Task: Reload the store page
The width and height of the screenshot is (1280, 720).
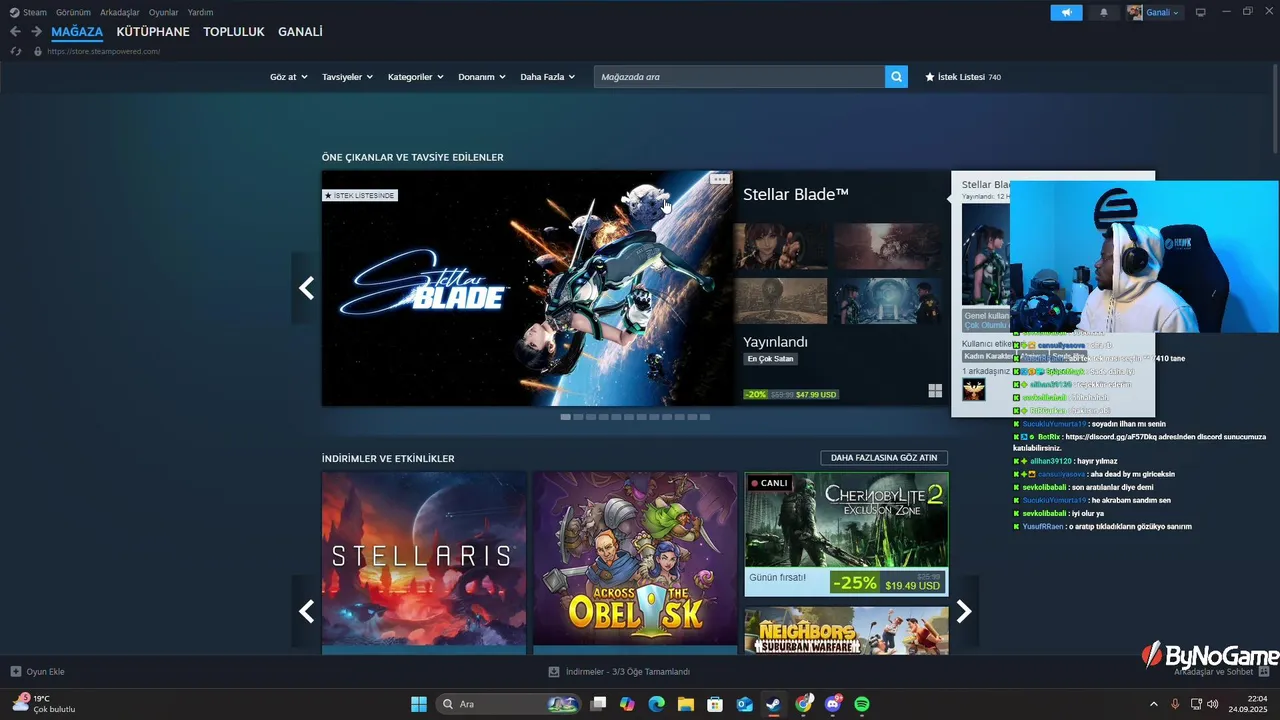Action: (x=16, y=51)
